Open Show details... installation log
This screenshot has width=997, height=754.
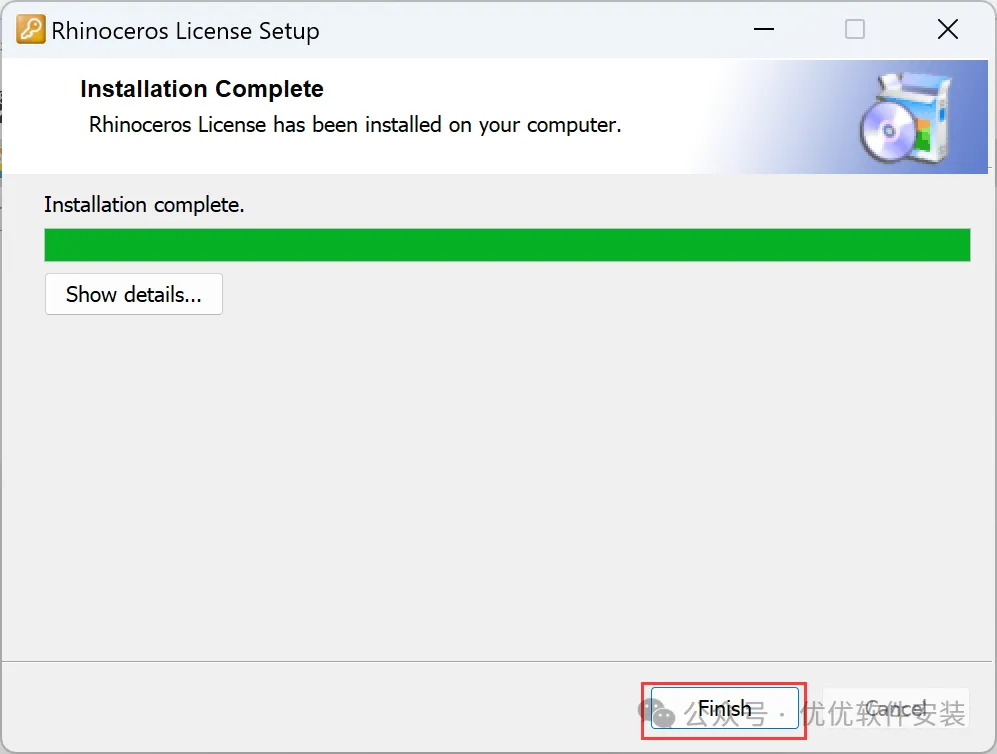point(134,294)
